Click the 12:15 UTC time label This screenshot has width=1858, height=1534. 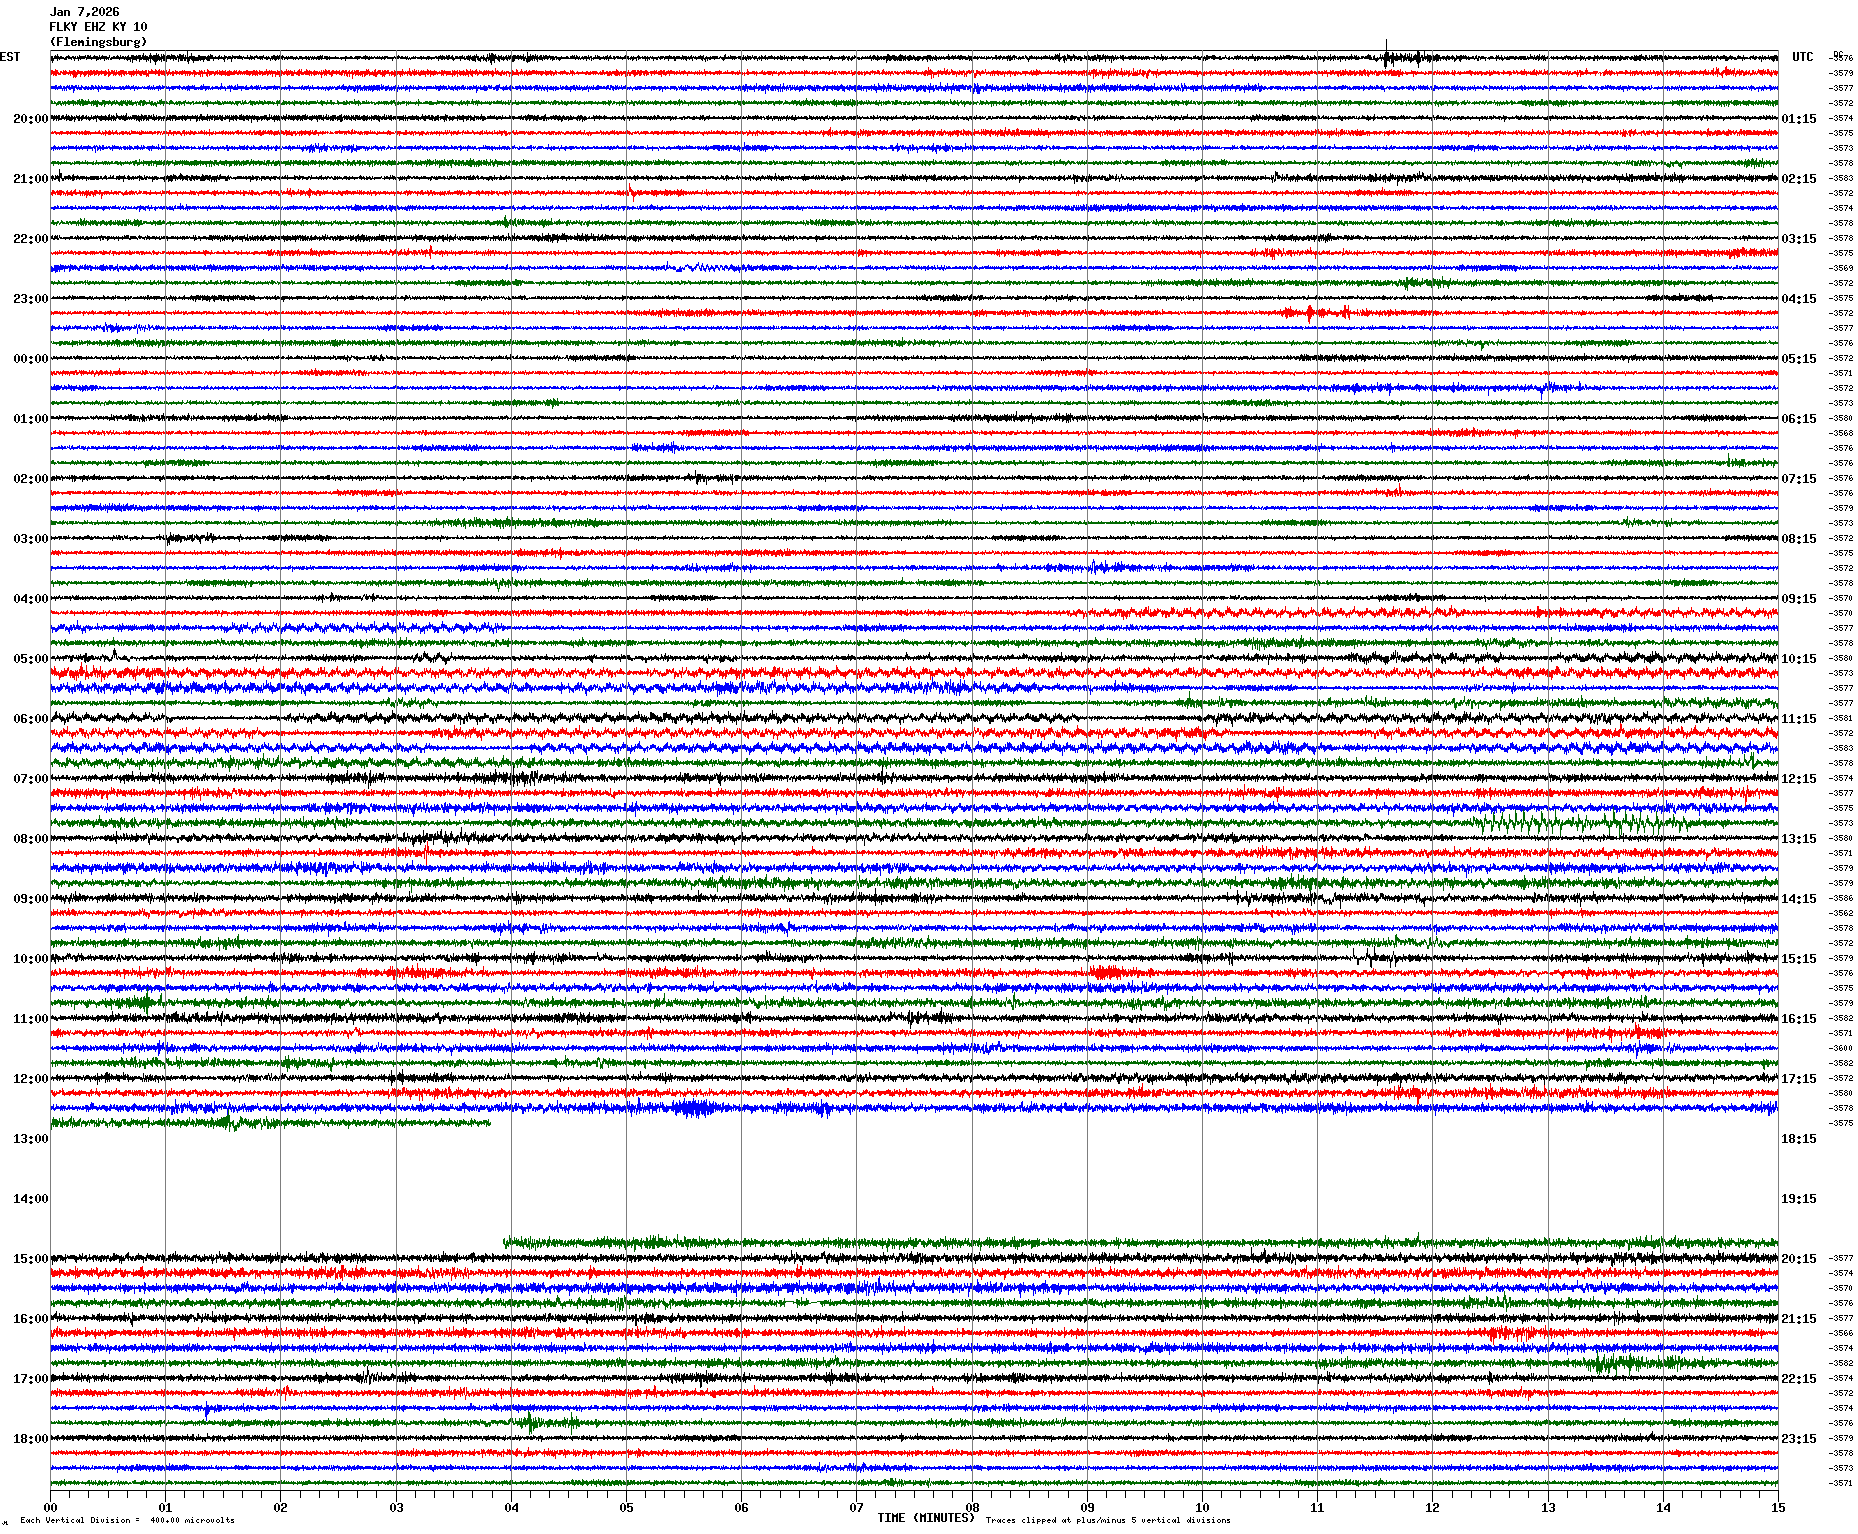point(1798,779)
